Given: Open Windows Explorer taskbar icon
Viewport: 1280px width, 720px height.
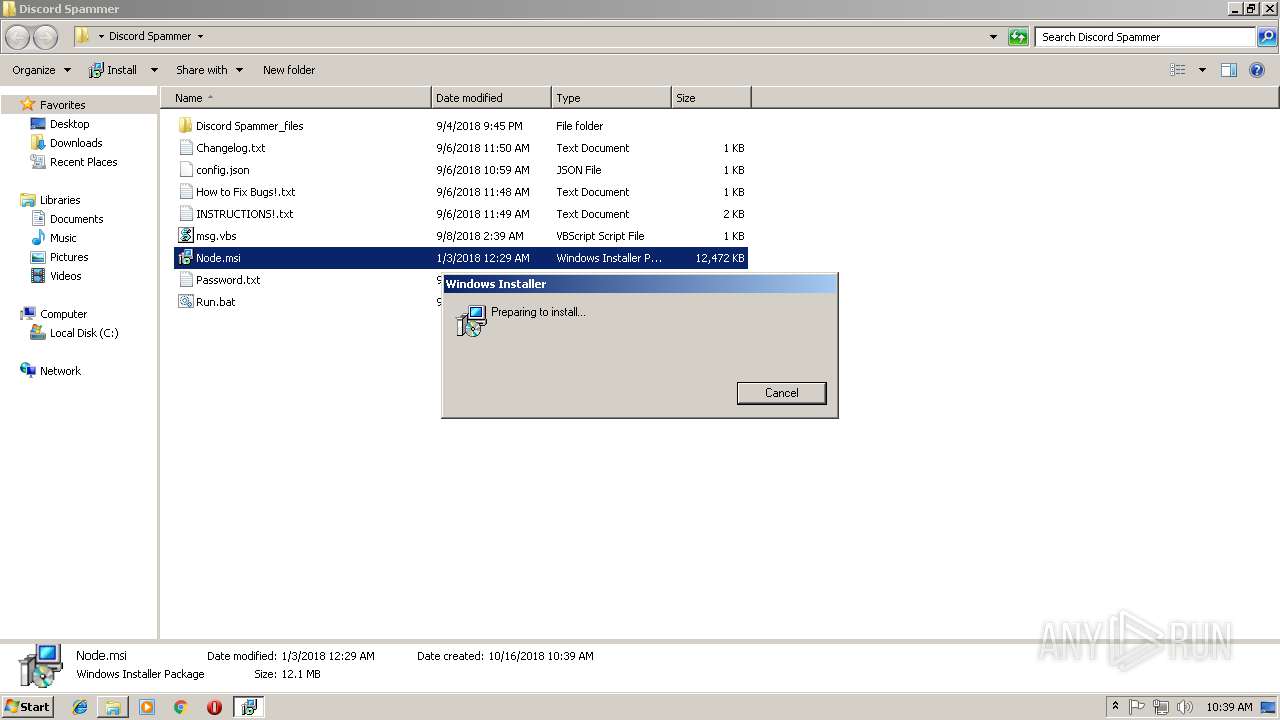Looking at the screenshot, I should pyautogui.click(x=113, y=707).
